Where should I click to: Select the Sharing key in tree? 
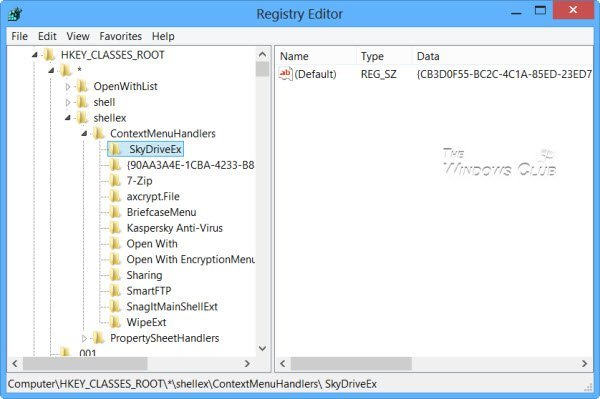(x=144, y=275)
